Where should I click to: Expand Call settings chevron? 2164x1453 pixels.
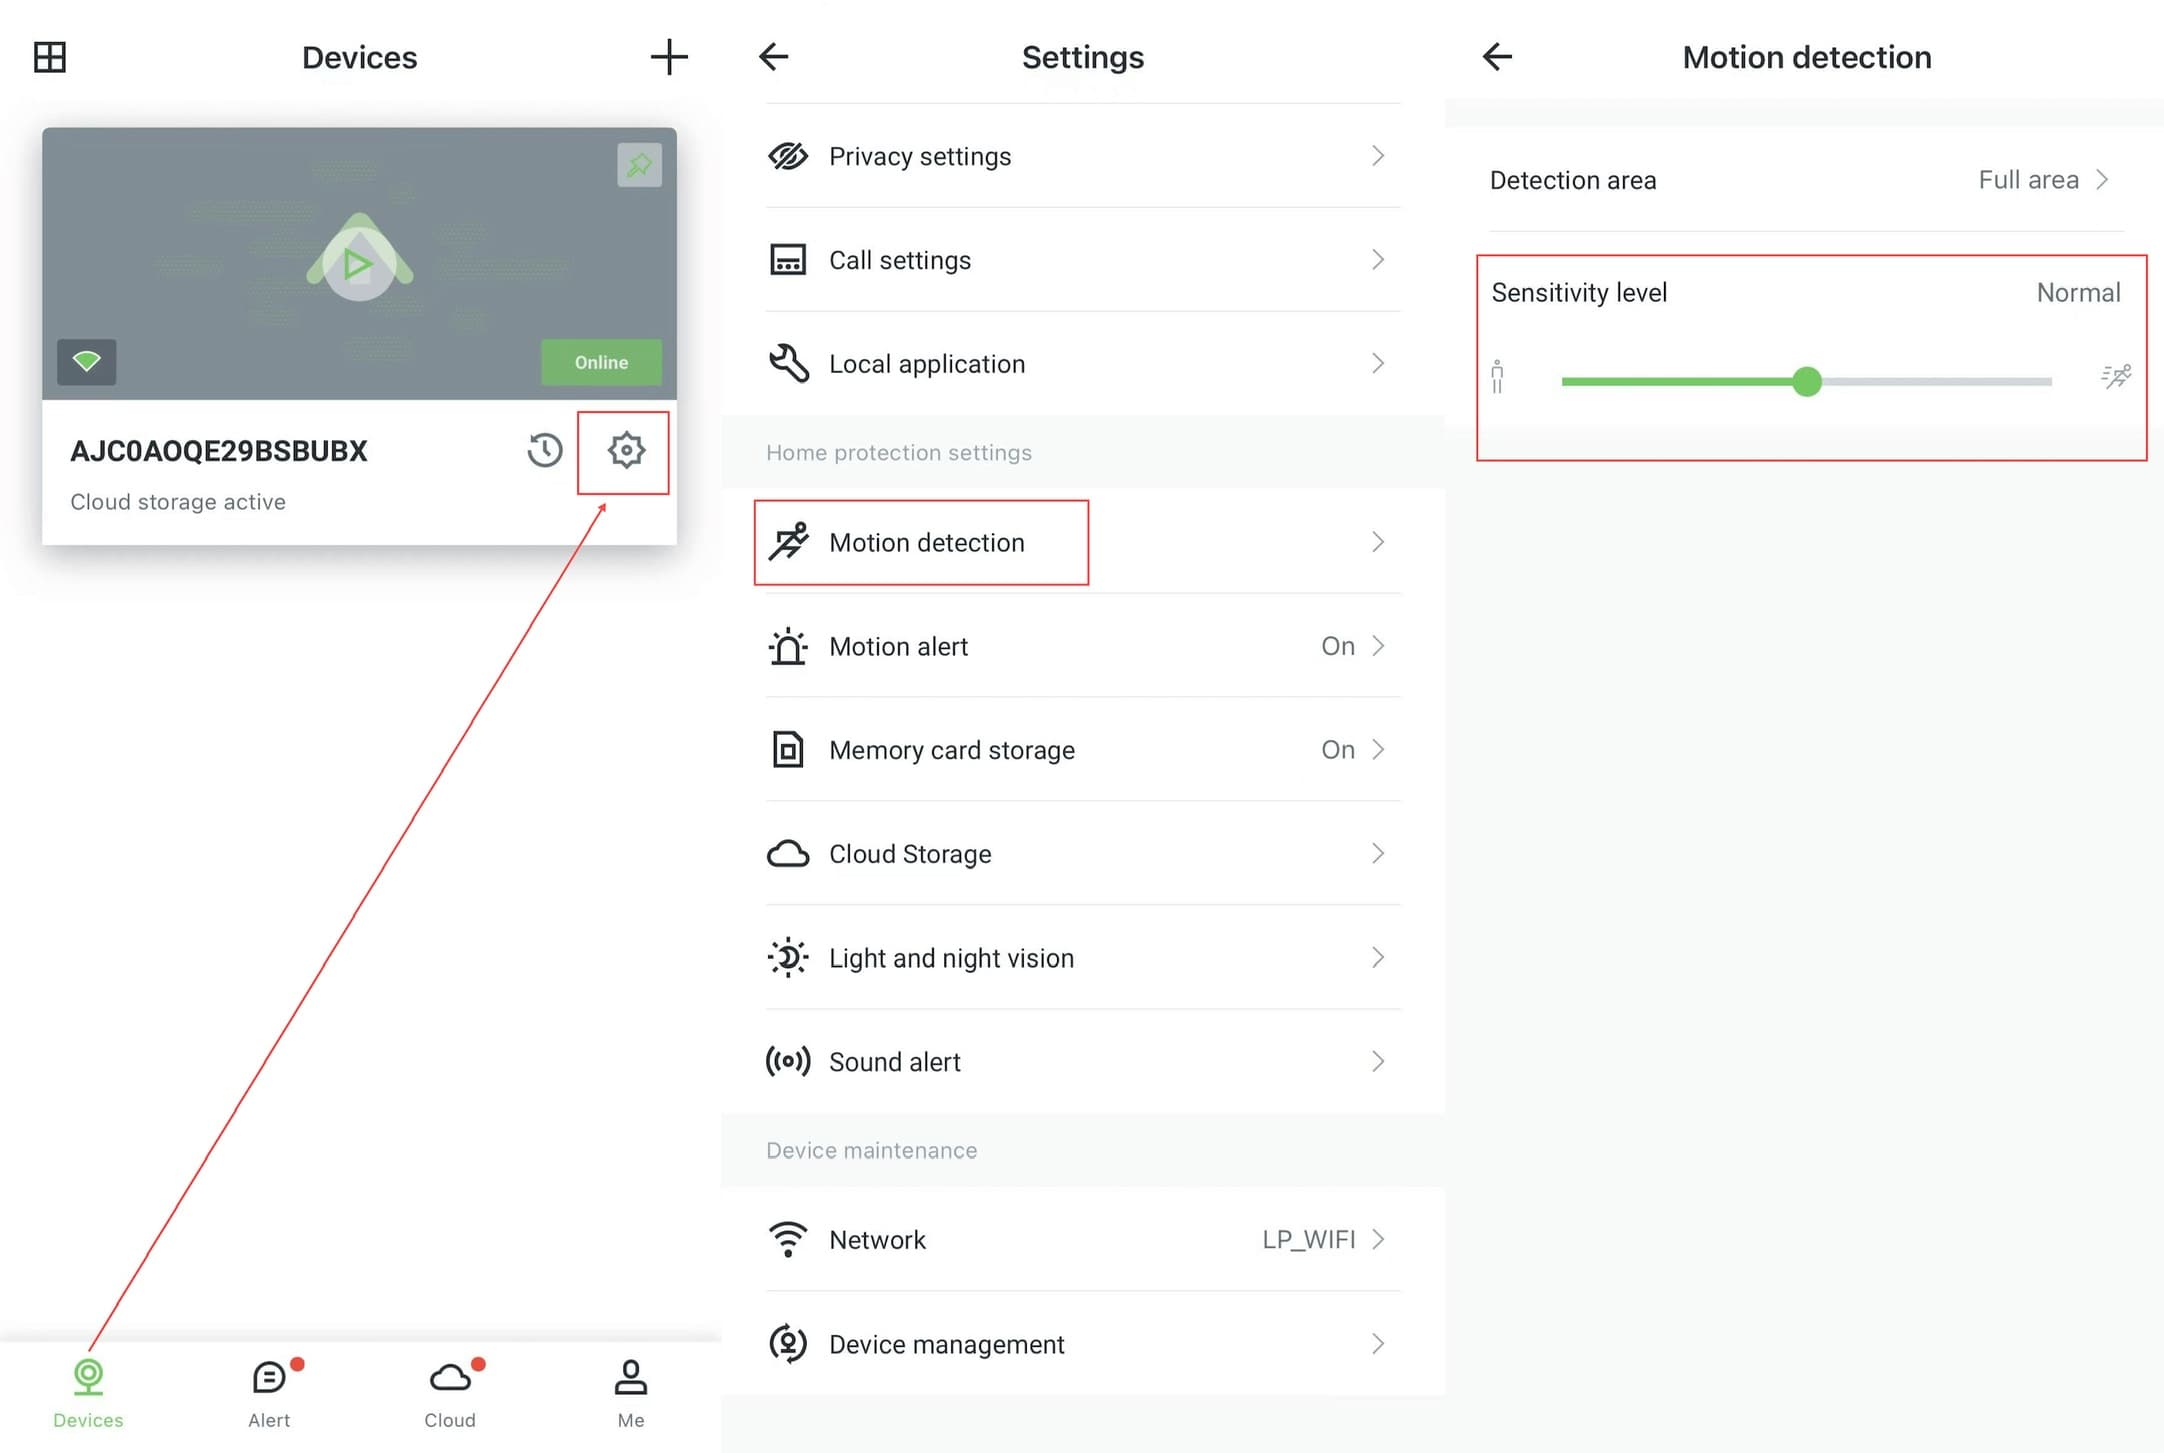1378,260
